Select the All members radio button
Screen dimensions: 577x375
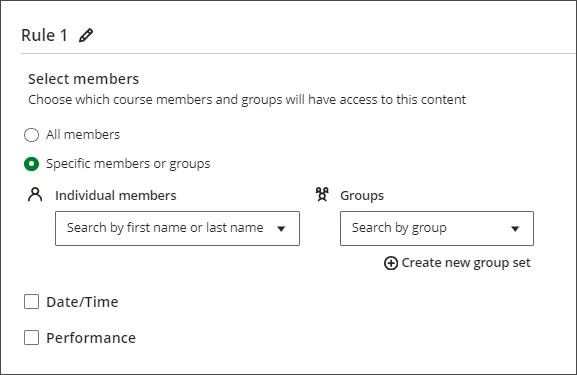point(31,135)
